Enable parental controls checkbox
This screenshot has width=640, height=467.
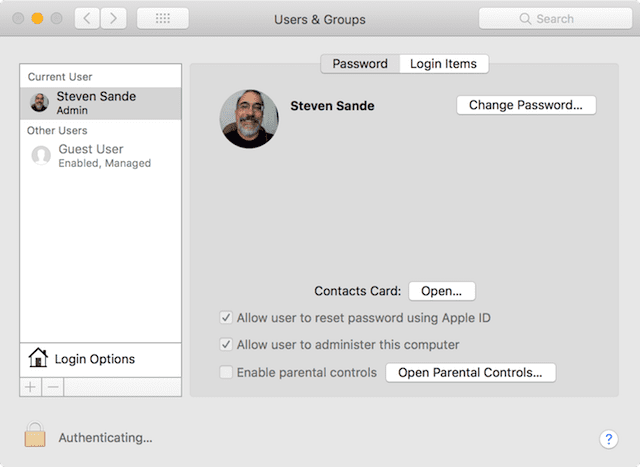pos(227,373)
